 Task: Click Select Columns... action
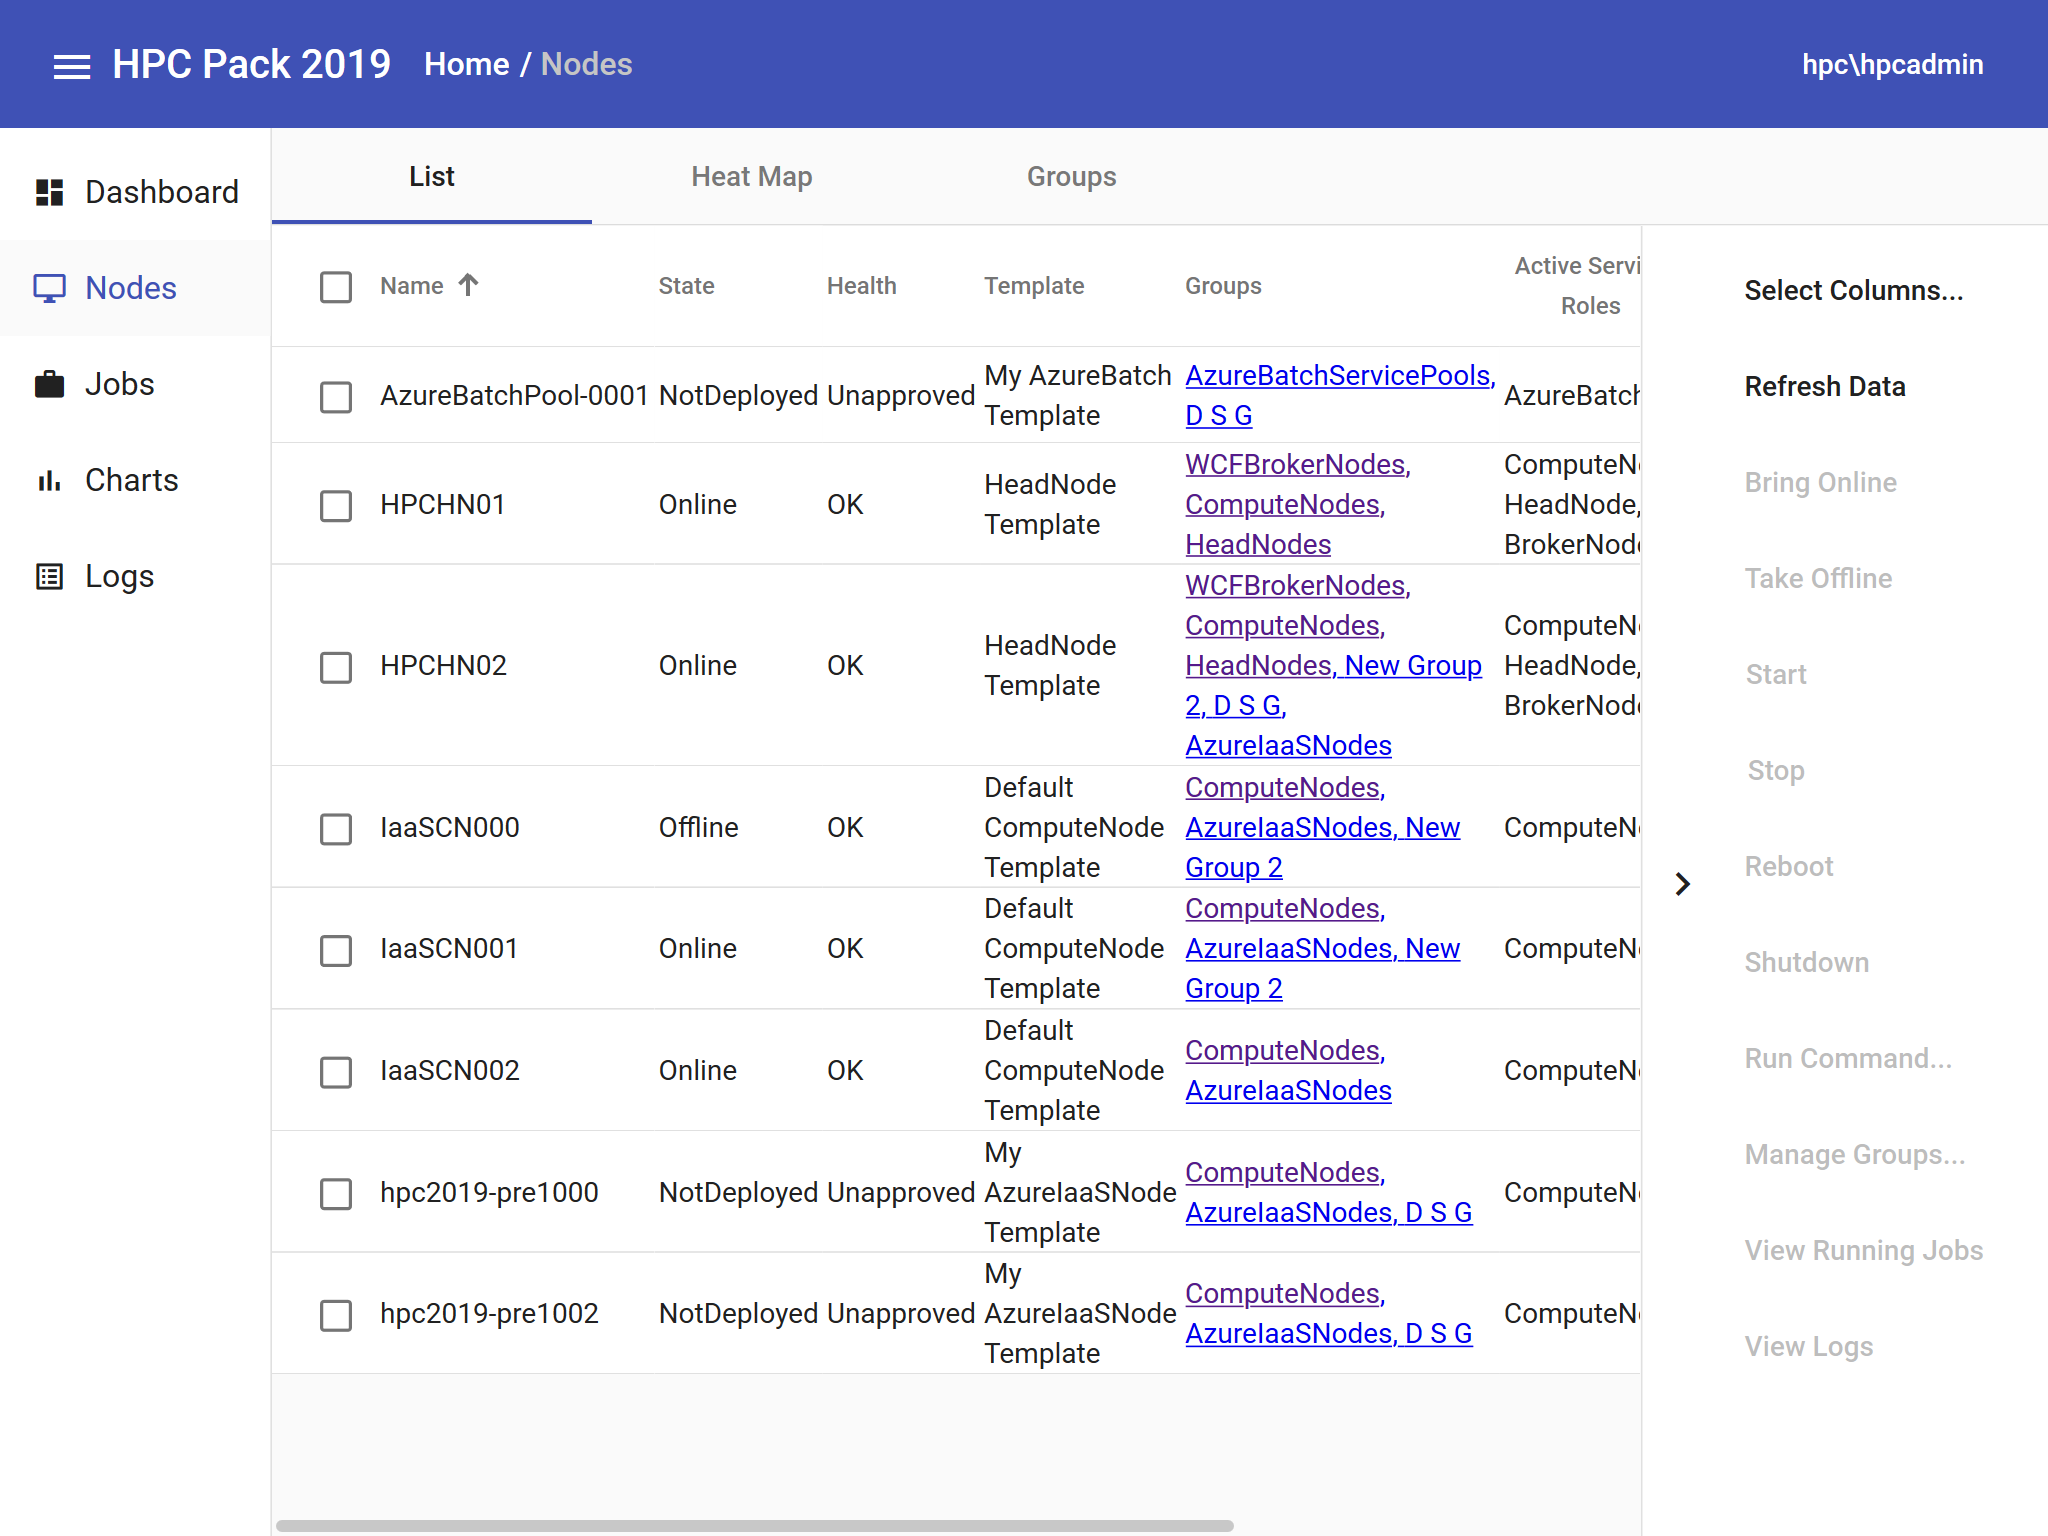1853,290
